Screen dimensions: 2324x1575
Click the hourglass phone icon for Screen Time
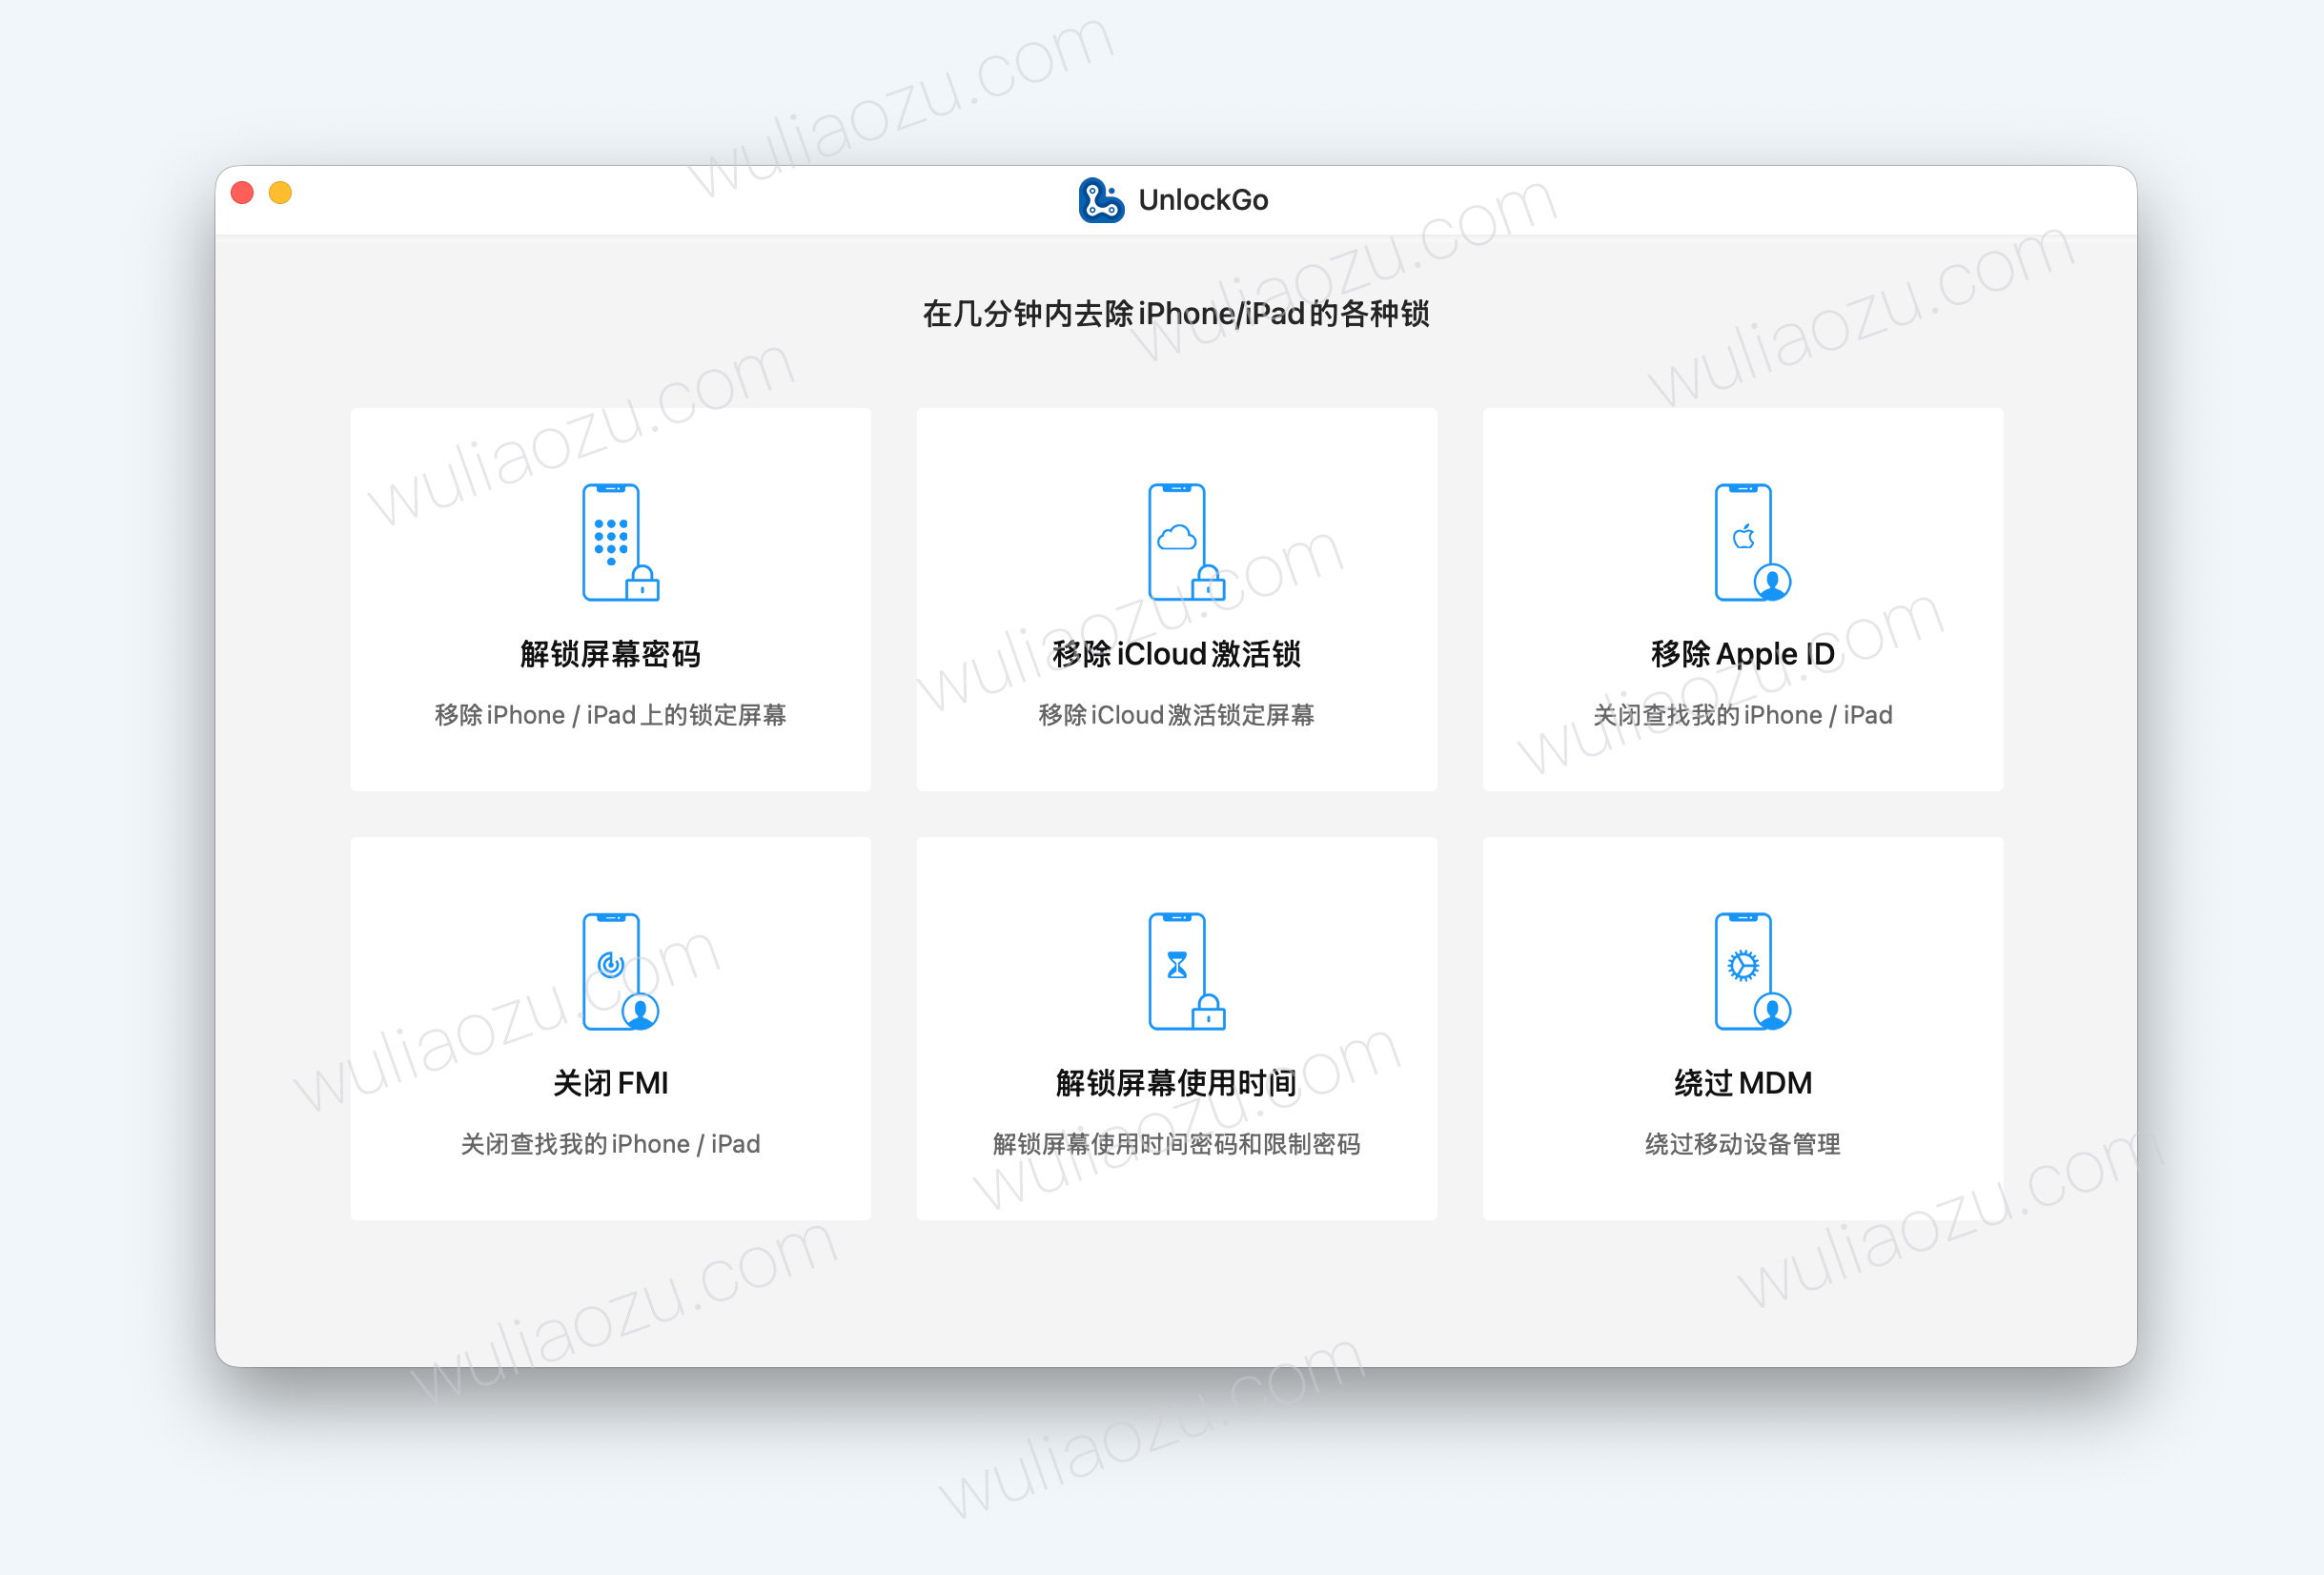click(x=1186, y=971)
